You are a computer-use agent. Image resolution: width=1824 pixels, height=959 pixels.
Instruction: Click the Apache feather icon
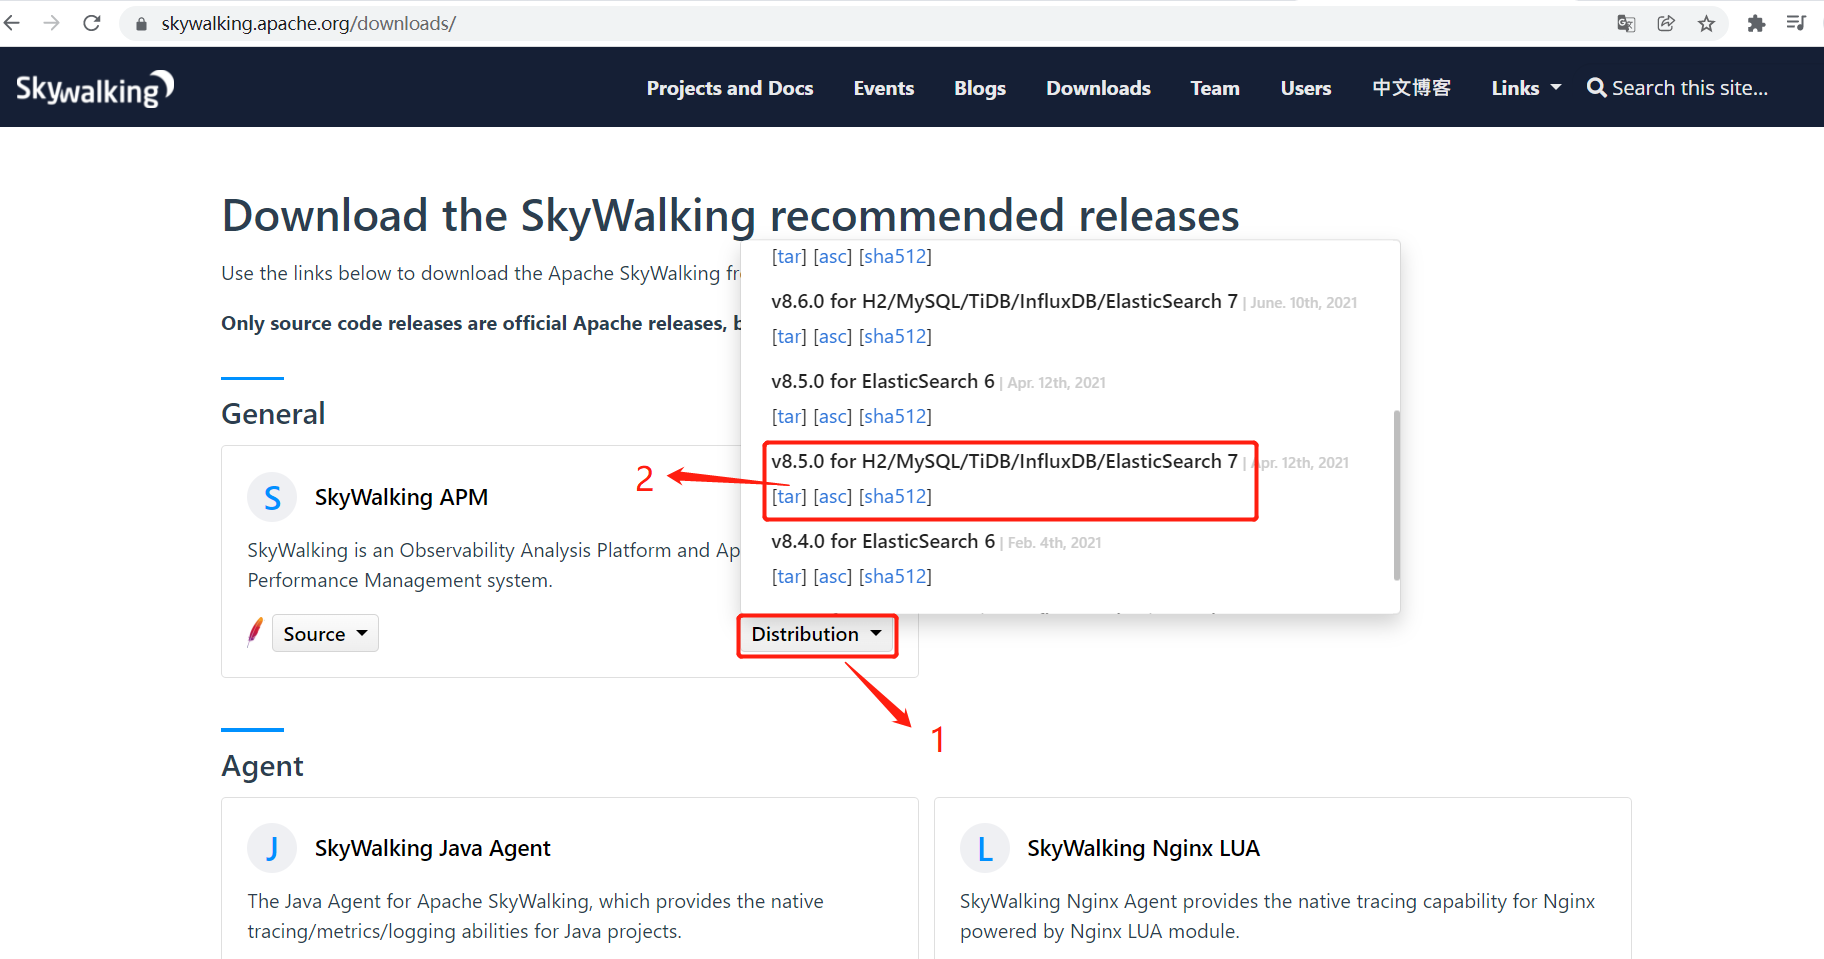[255, 632]
